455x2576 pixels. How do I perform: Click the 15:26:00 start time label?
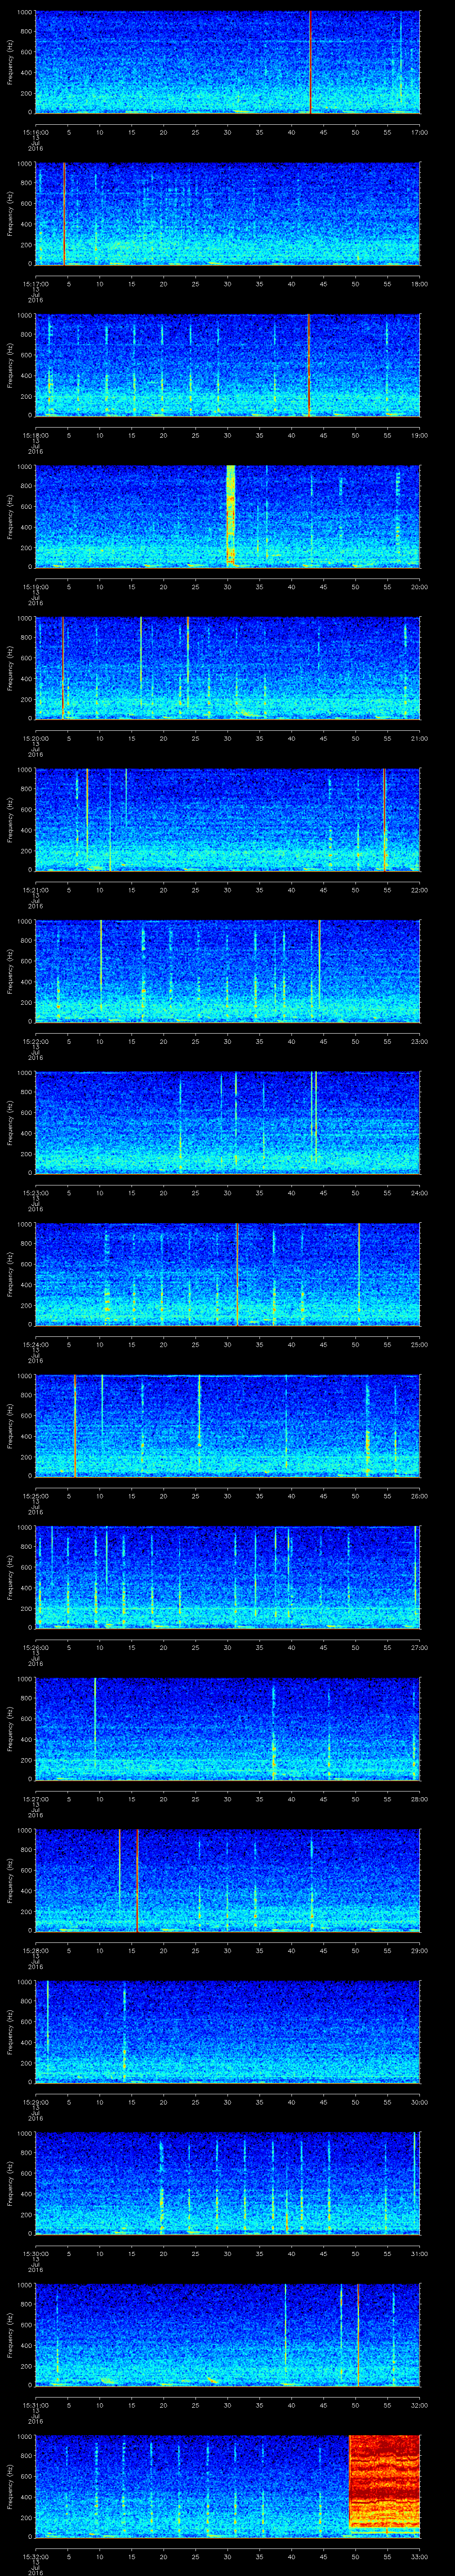[35, 1647]
